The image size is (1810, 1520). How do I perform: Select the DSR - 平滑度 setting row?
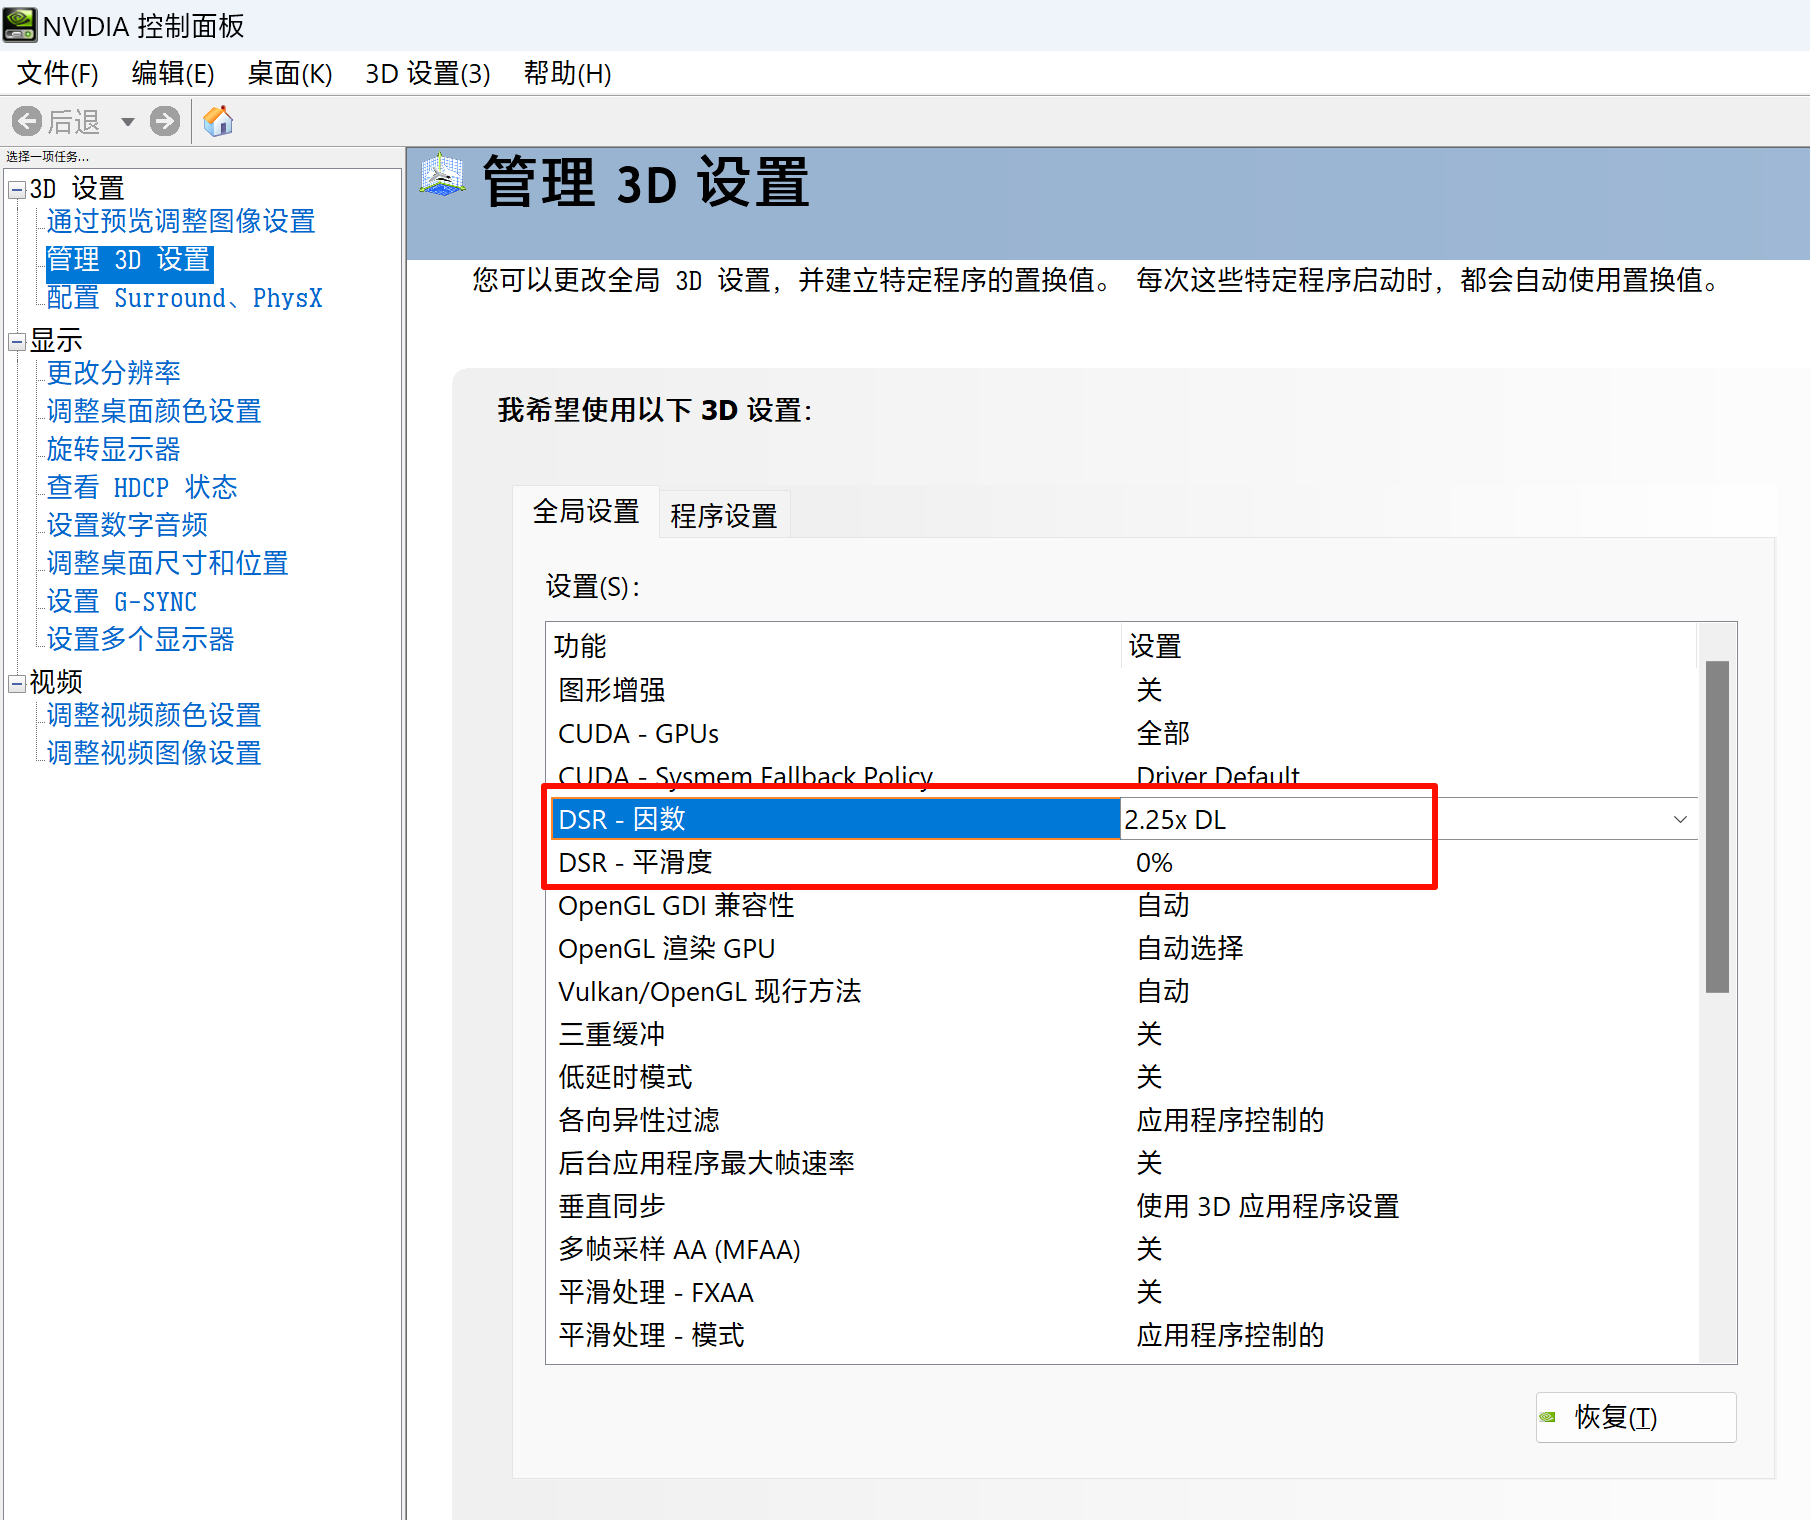pyautogui.click(x=1122, y=862)
